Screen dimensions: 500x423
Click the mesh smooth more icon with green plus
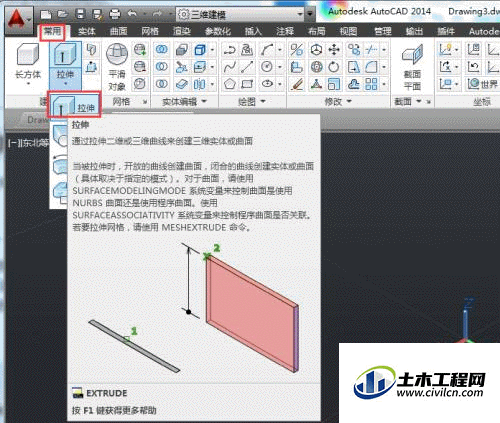point(140,49)
